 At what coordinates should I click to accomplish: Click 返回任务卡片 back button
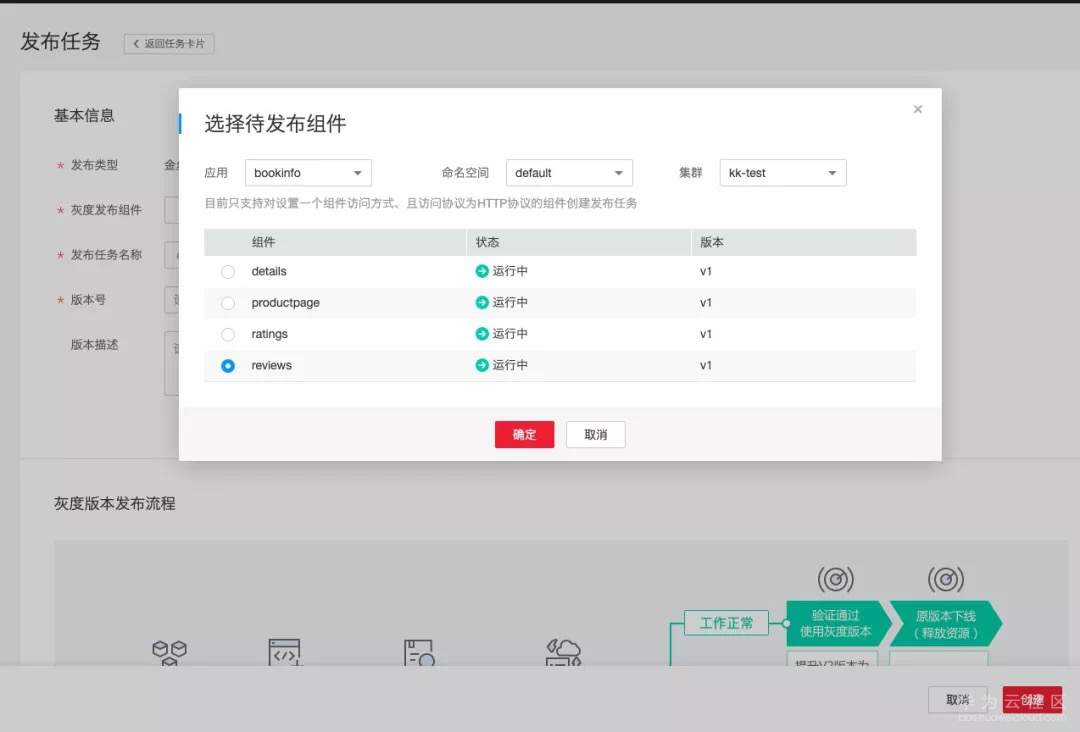pyautogui.click(x=169, y=43)
